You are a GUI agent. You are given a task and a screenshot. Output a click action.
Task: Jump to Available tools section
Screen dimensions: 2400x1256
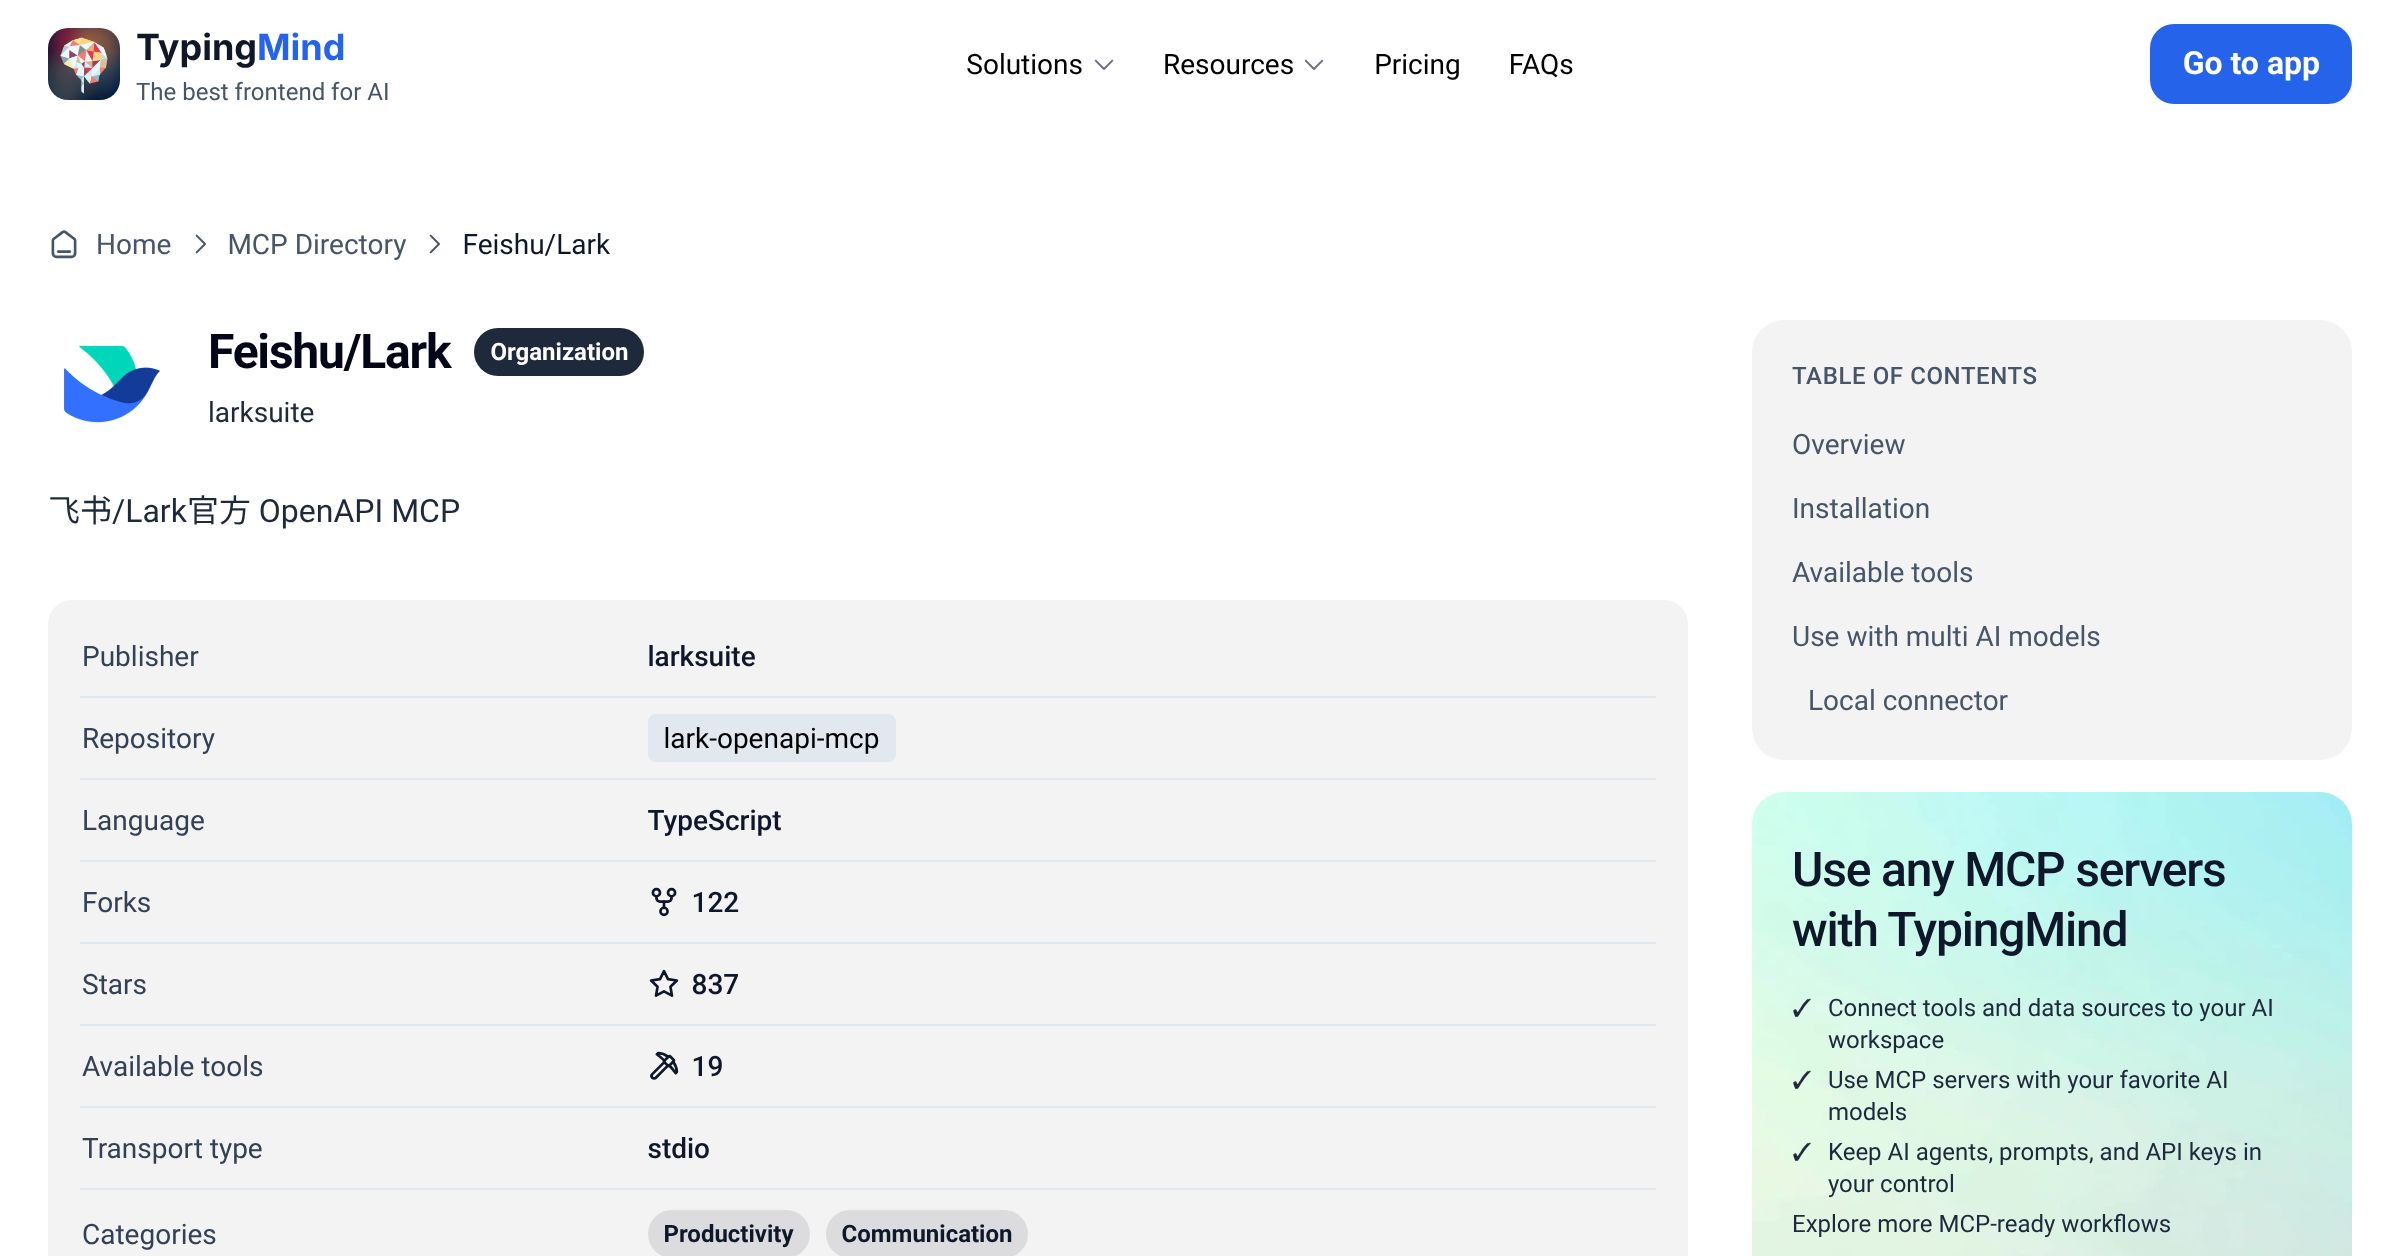1882,572
